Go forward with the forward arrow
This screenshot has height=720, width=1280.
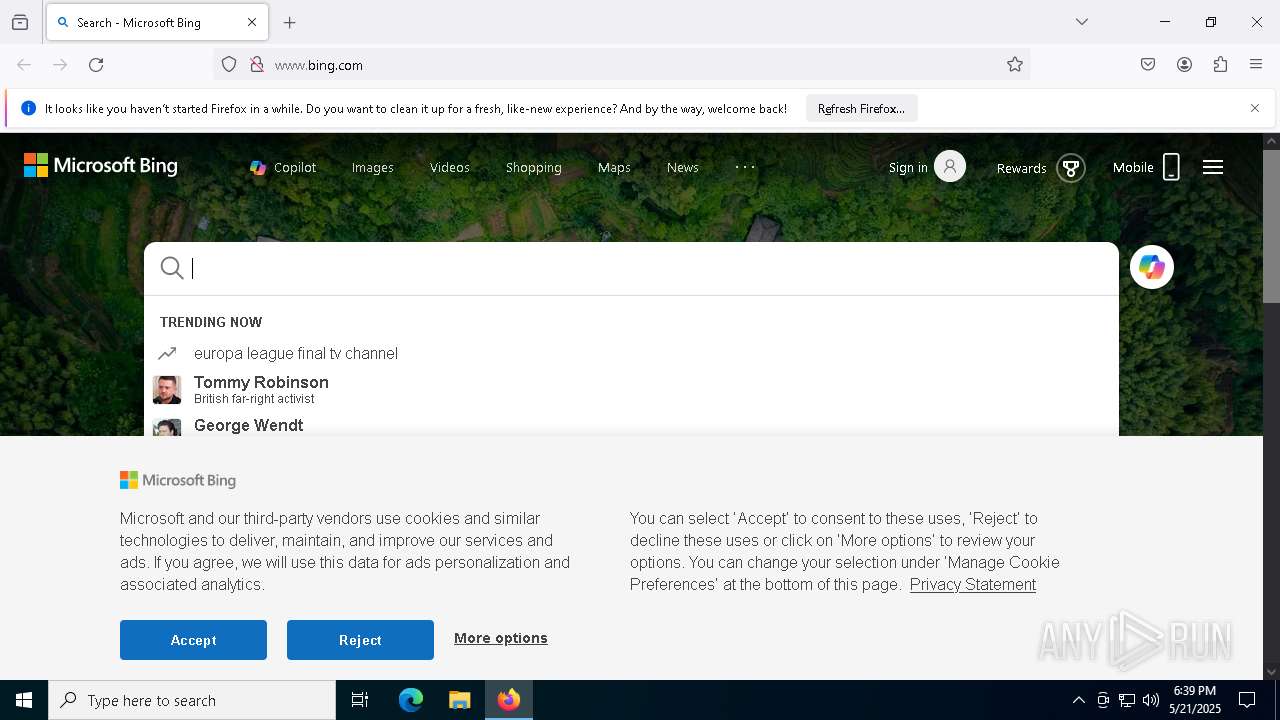pos(60,65)
